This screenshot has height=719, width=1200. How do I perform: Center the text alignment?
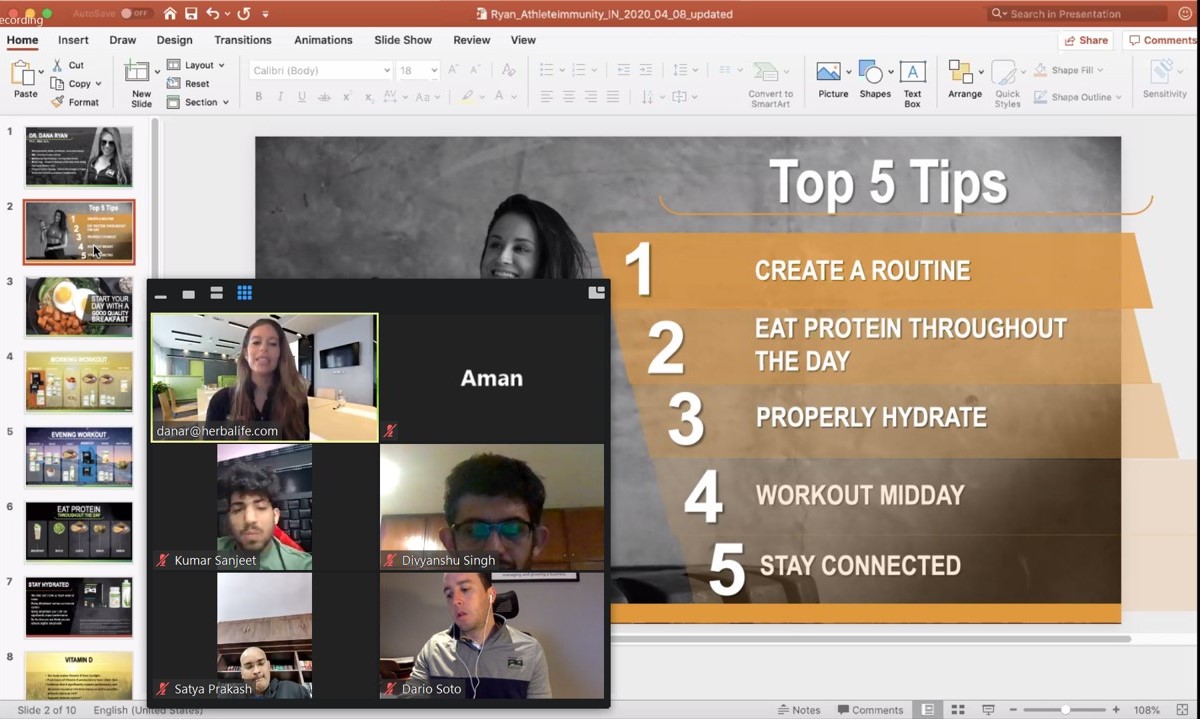click(569, 97)
